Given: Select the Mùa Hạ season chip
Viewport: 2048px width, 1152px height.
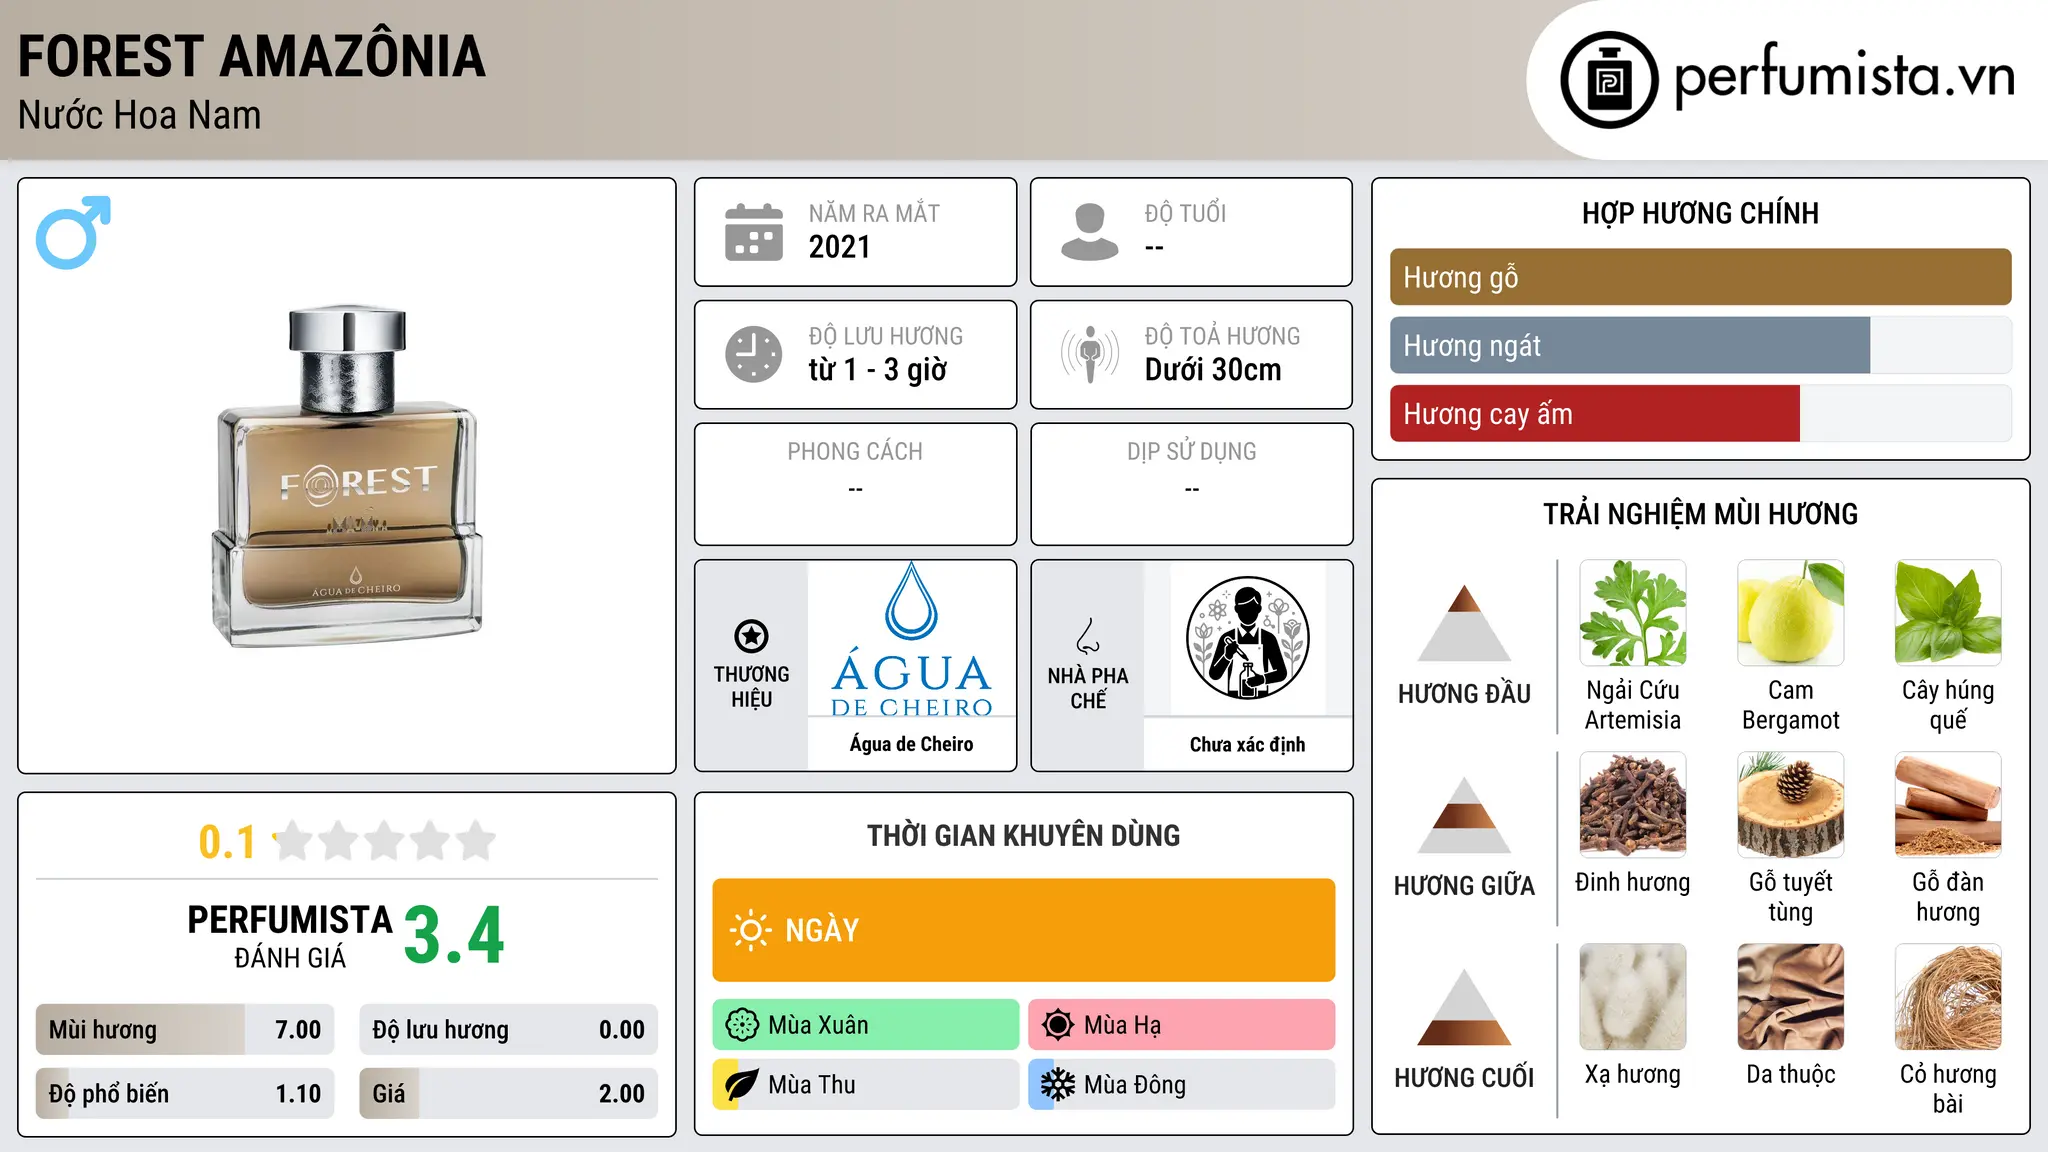Looking at the screenshot, I should point(1182,1025).
